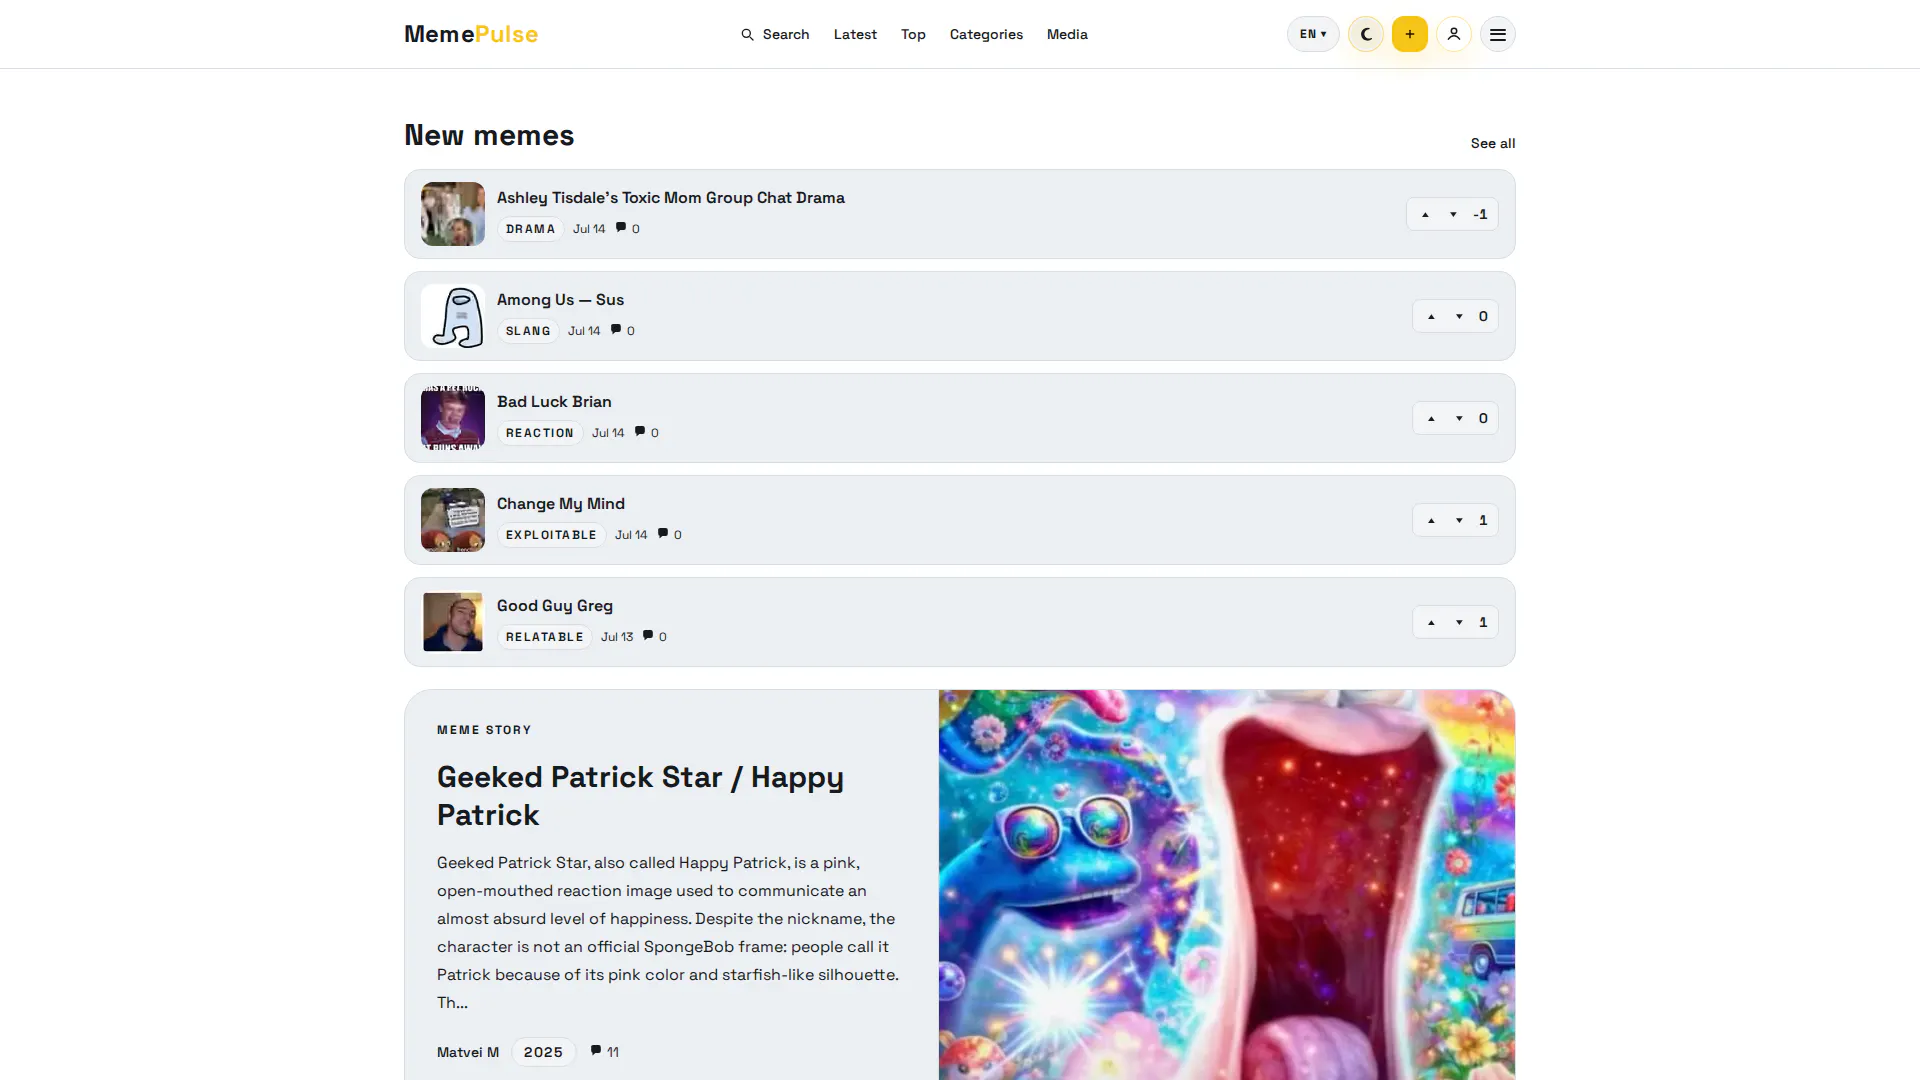The image size is (1920, 1080).
Task: Select the RELATABLE category tag
Action: click(x=545, y=637)
